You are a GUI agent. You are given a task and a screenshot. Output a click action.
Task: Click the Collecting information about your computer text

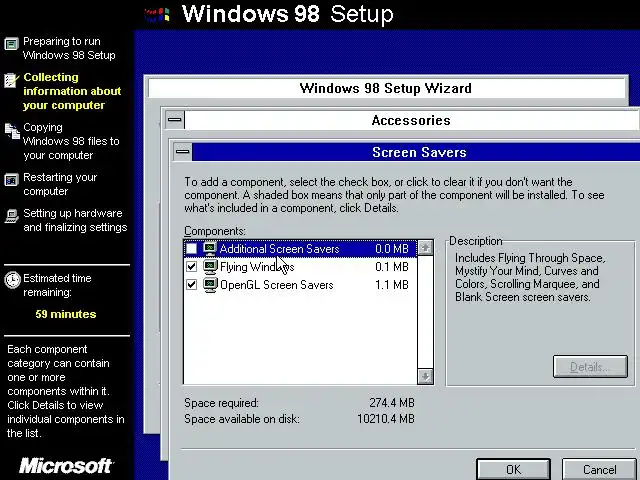[x=72, y=91]
